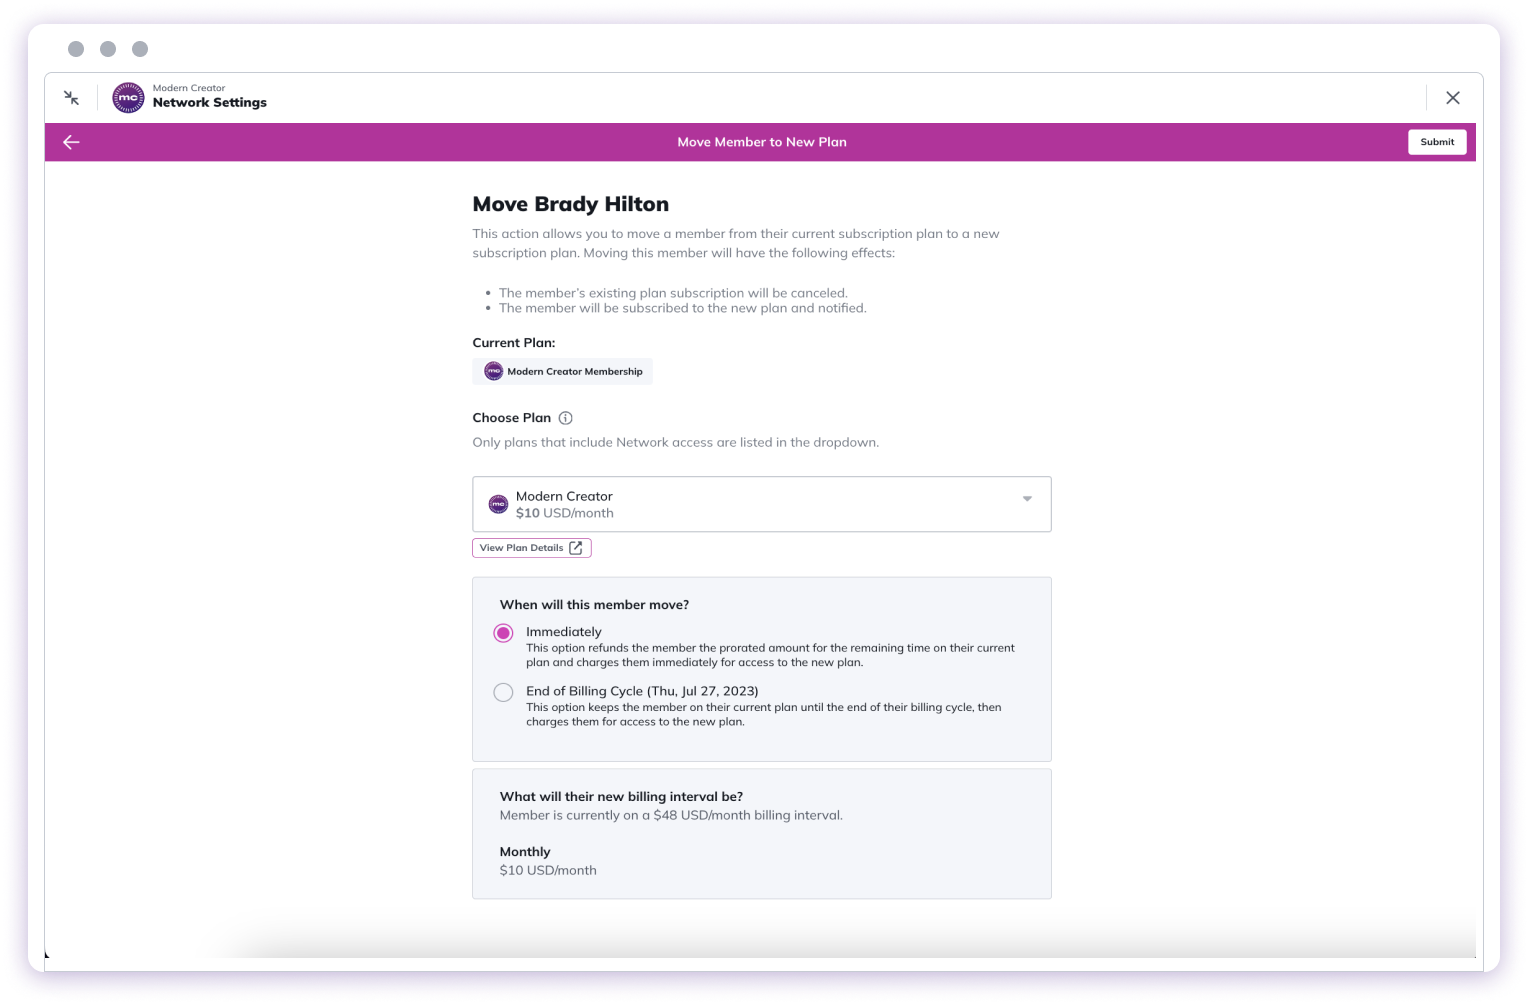
Task: Click the Modern Creator Membership current plan chip
Action: 562,371
